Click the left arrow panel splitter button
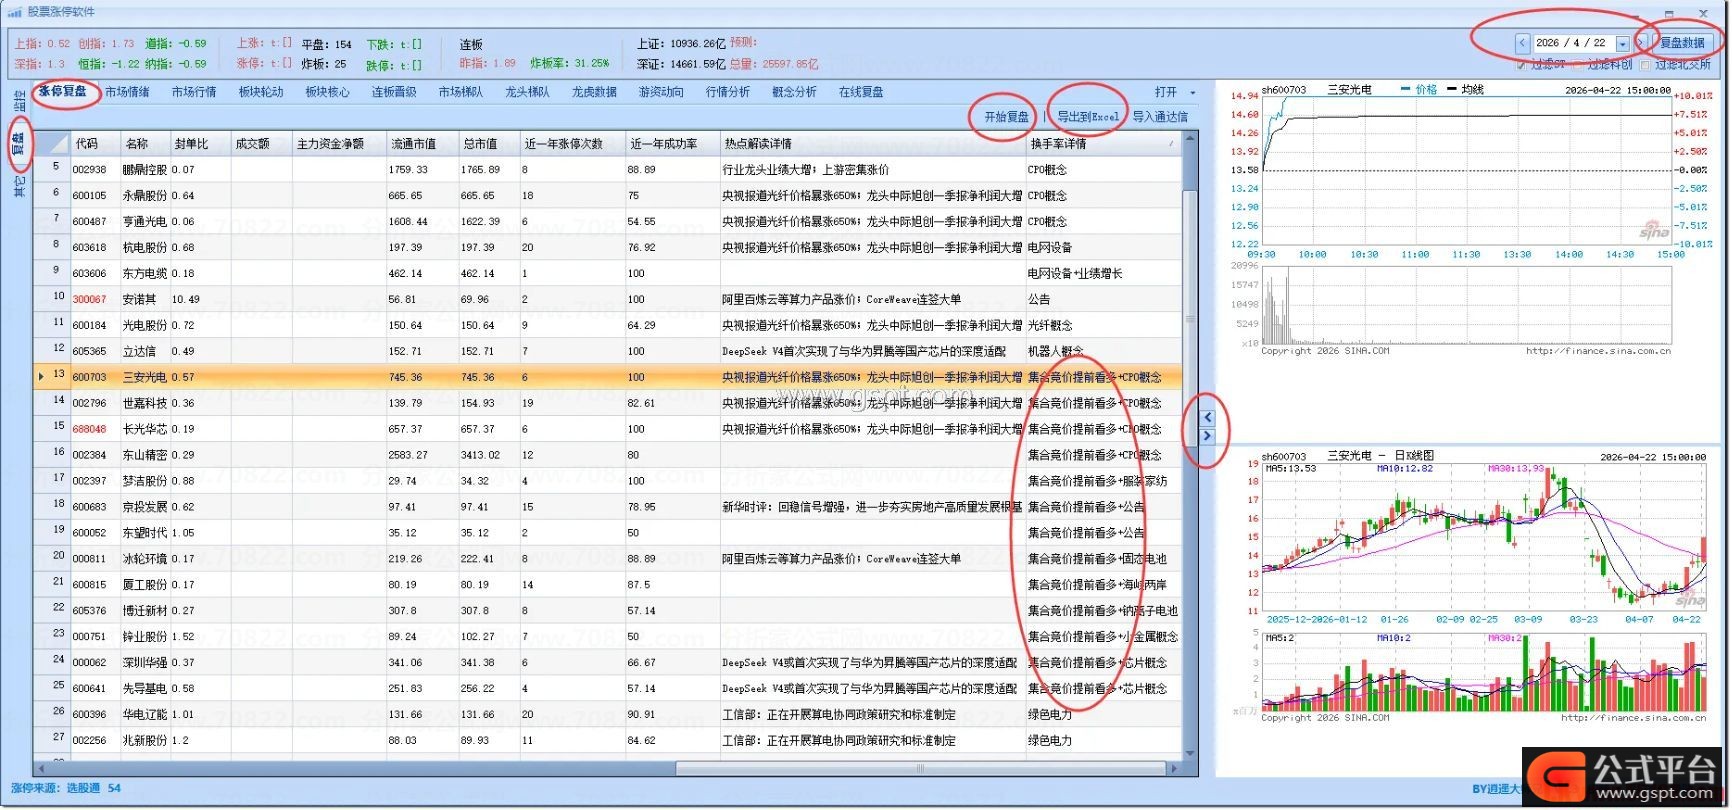The height and width of the screenshot is (810, 1732). click(x=1207, y=417)
